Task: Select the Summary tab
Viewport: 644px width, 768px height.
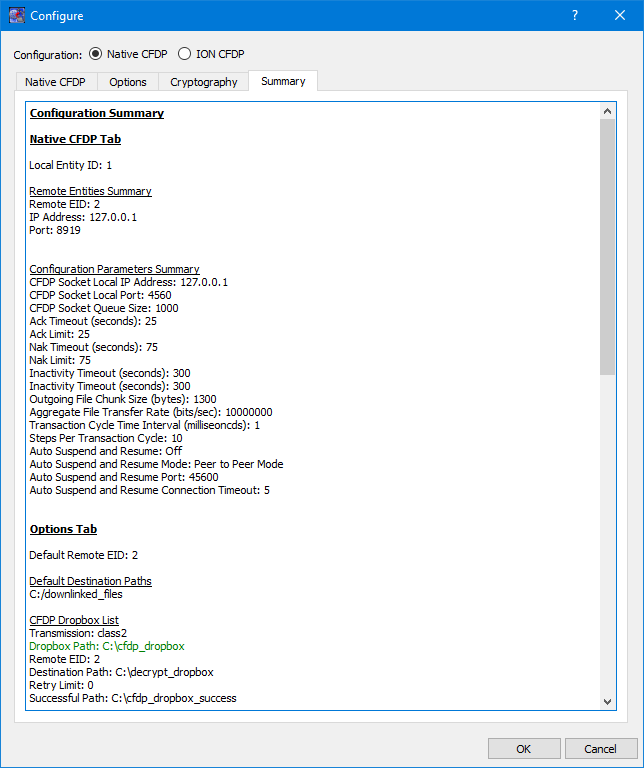Action: [283, 81]
